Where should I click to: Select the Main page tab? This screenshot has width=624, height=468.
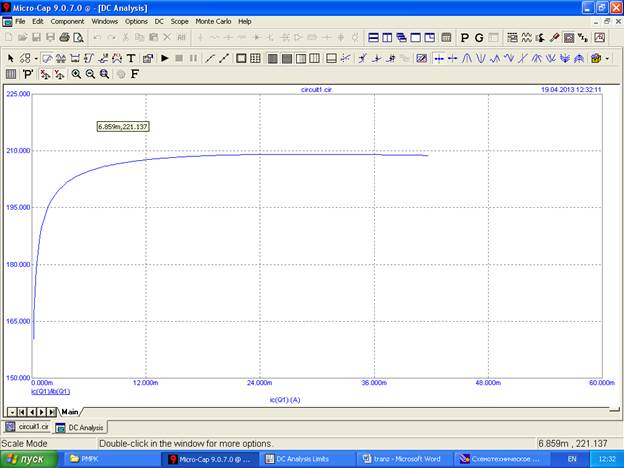(70, 412)
